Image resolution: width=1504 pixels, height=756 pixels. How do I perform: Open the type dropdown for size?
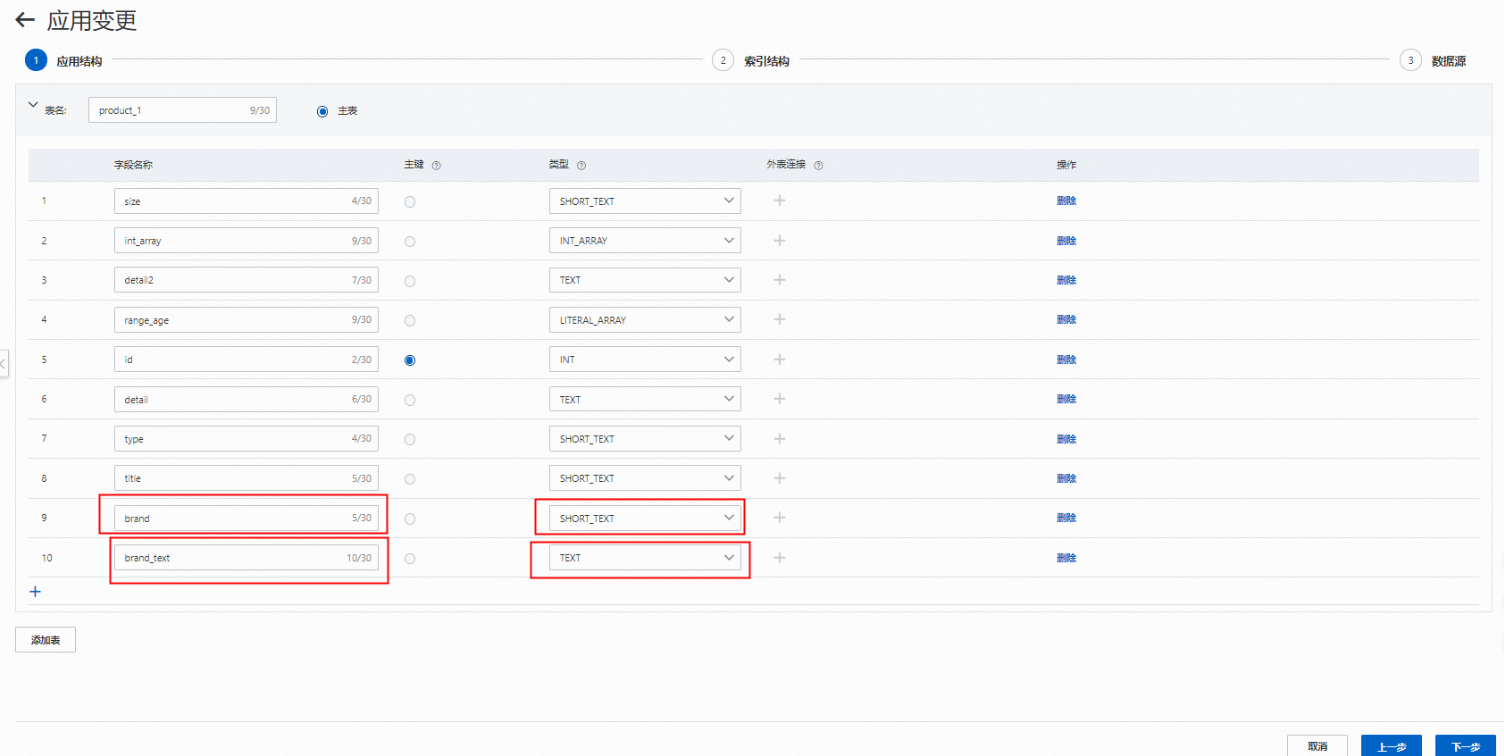point(645,201)
